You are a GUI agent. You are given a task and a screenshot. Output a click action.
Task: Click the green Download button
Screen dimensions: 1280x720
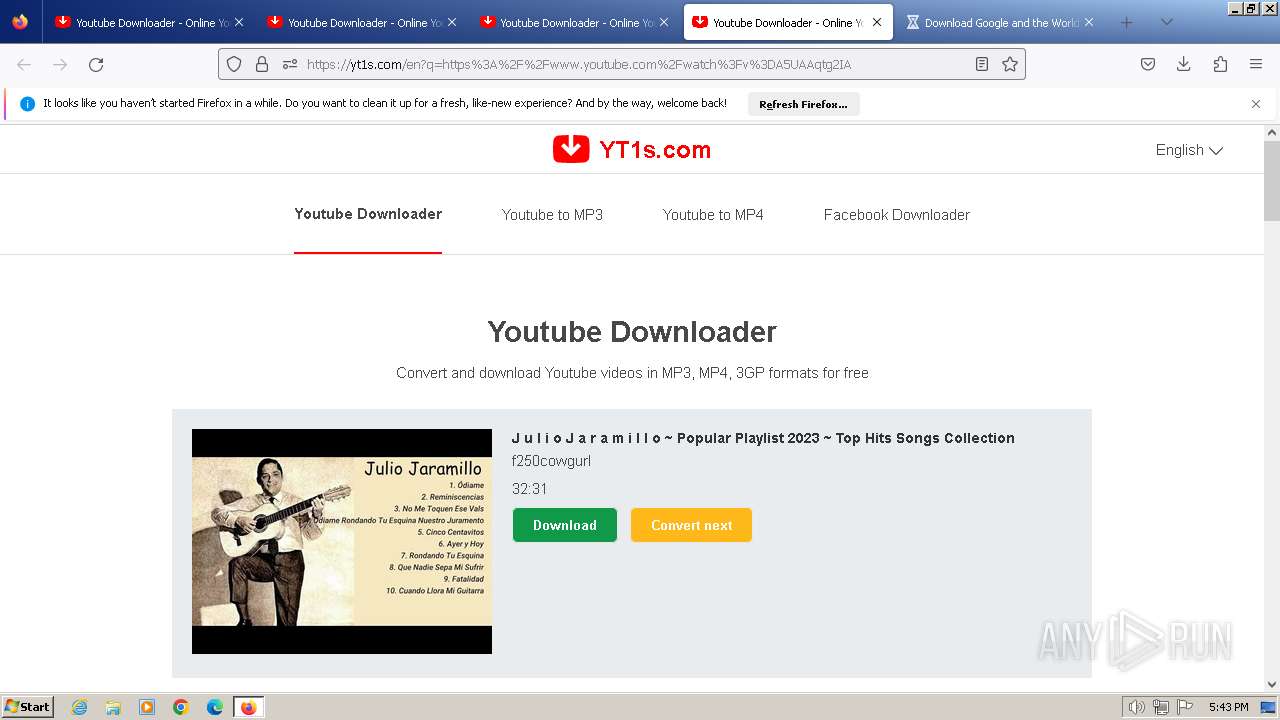click(565, 525)
